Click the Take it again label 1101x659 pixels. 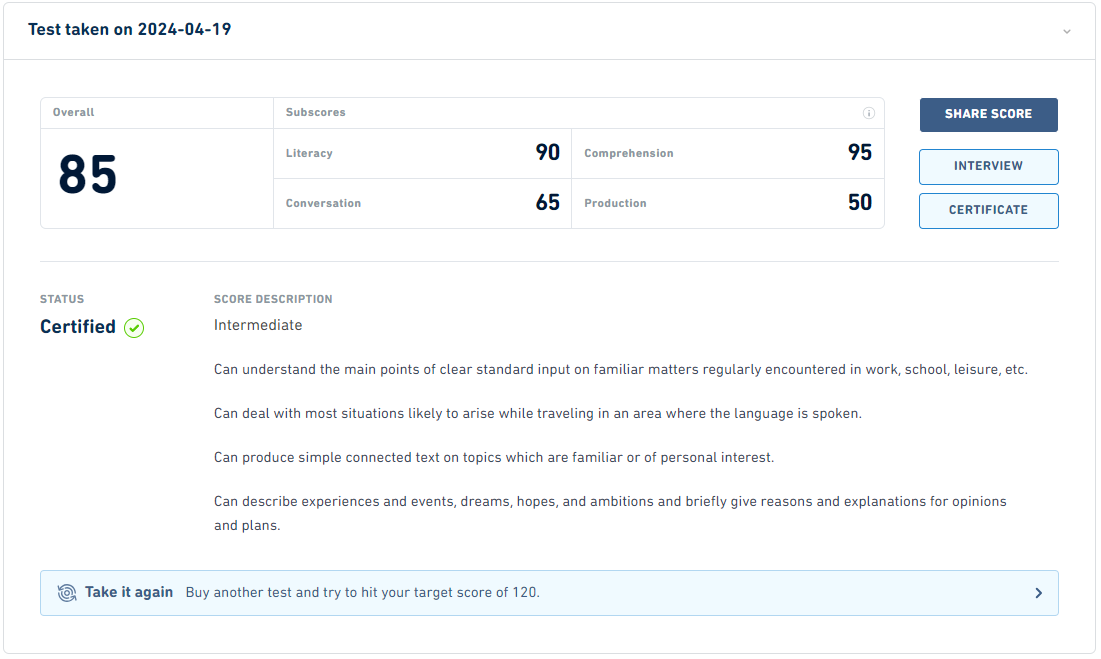pyautogui.click(x=128, y=592)
